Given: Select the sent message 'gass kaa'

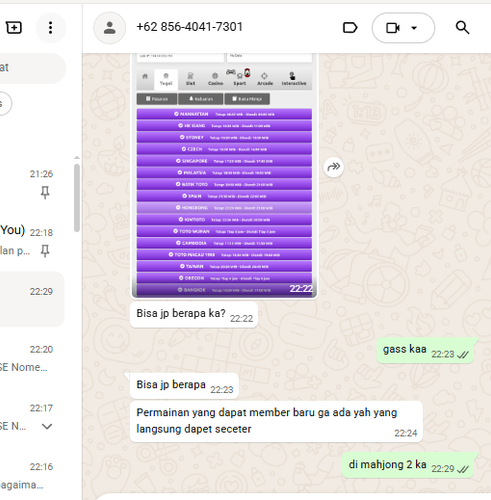Looking at the screenshot, I should [x=425, y=350].
